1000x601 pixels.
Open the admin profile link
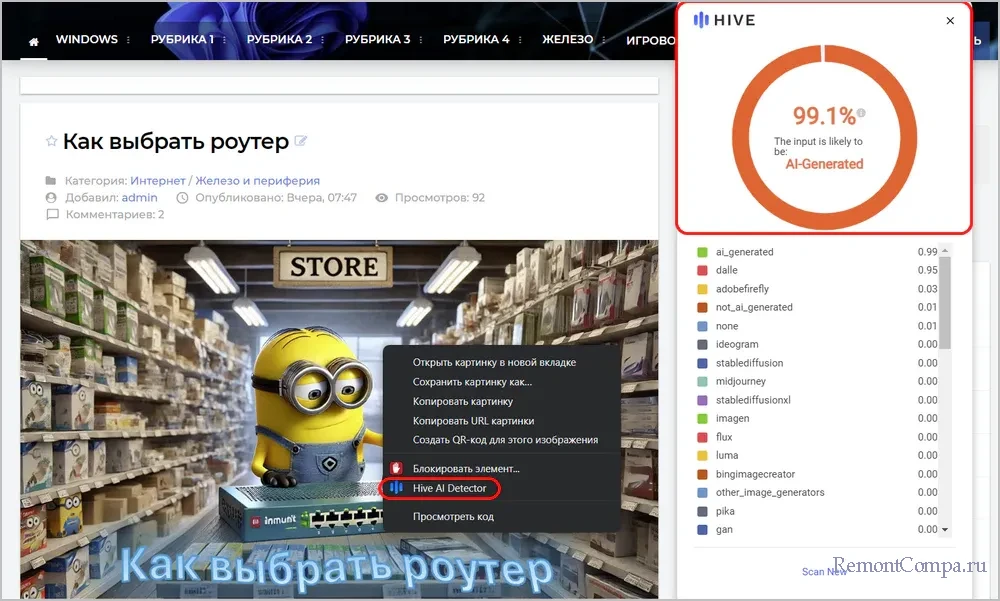[x=139, y=197]
